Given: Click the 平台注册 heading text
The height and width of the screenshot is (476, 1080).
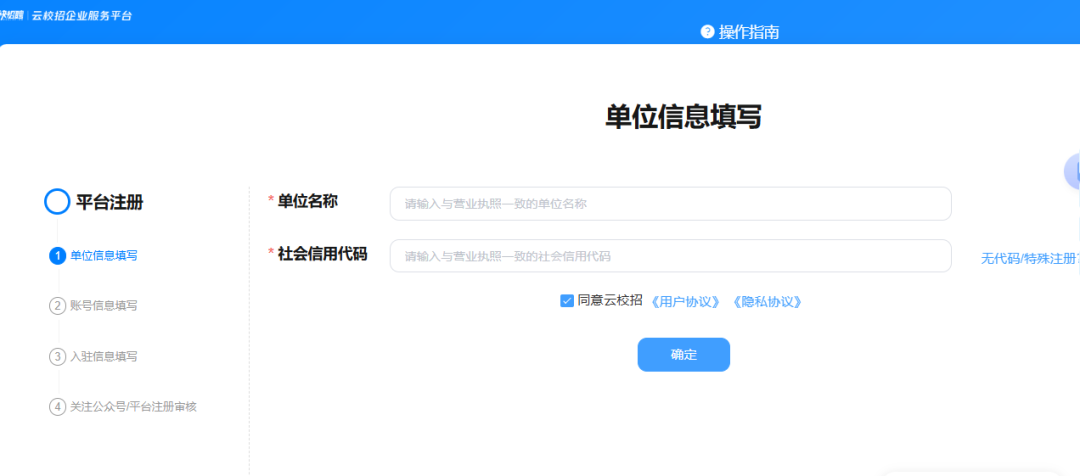Looking at the screenshot, I should (x=110, y=203).
